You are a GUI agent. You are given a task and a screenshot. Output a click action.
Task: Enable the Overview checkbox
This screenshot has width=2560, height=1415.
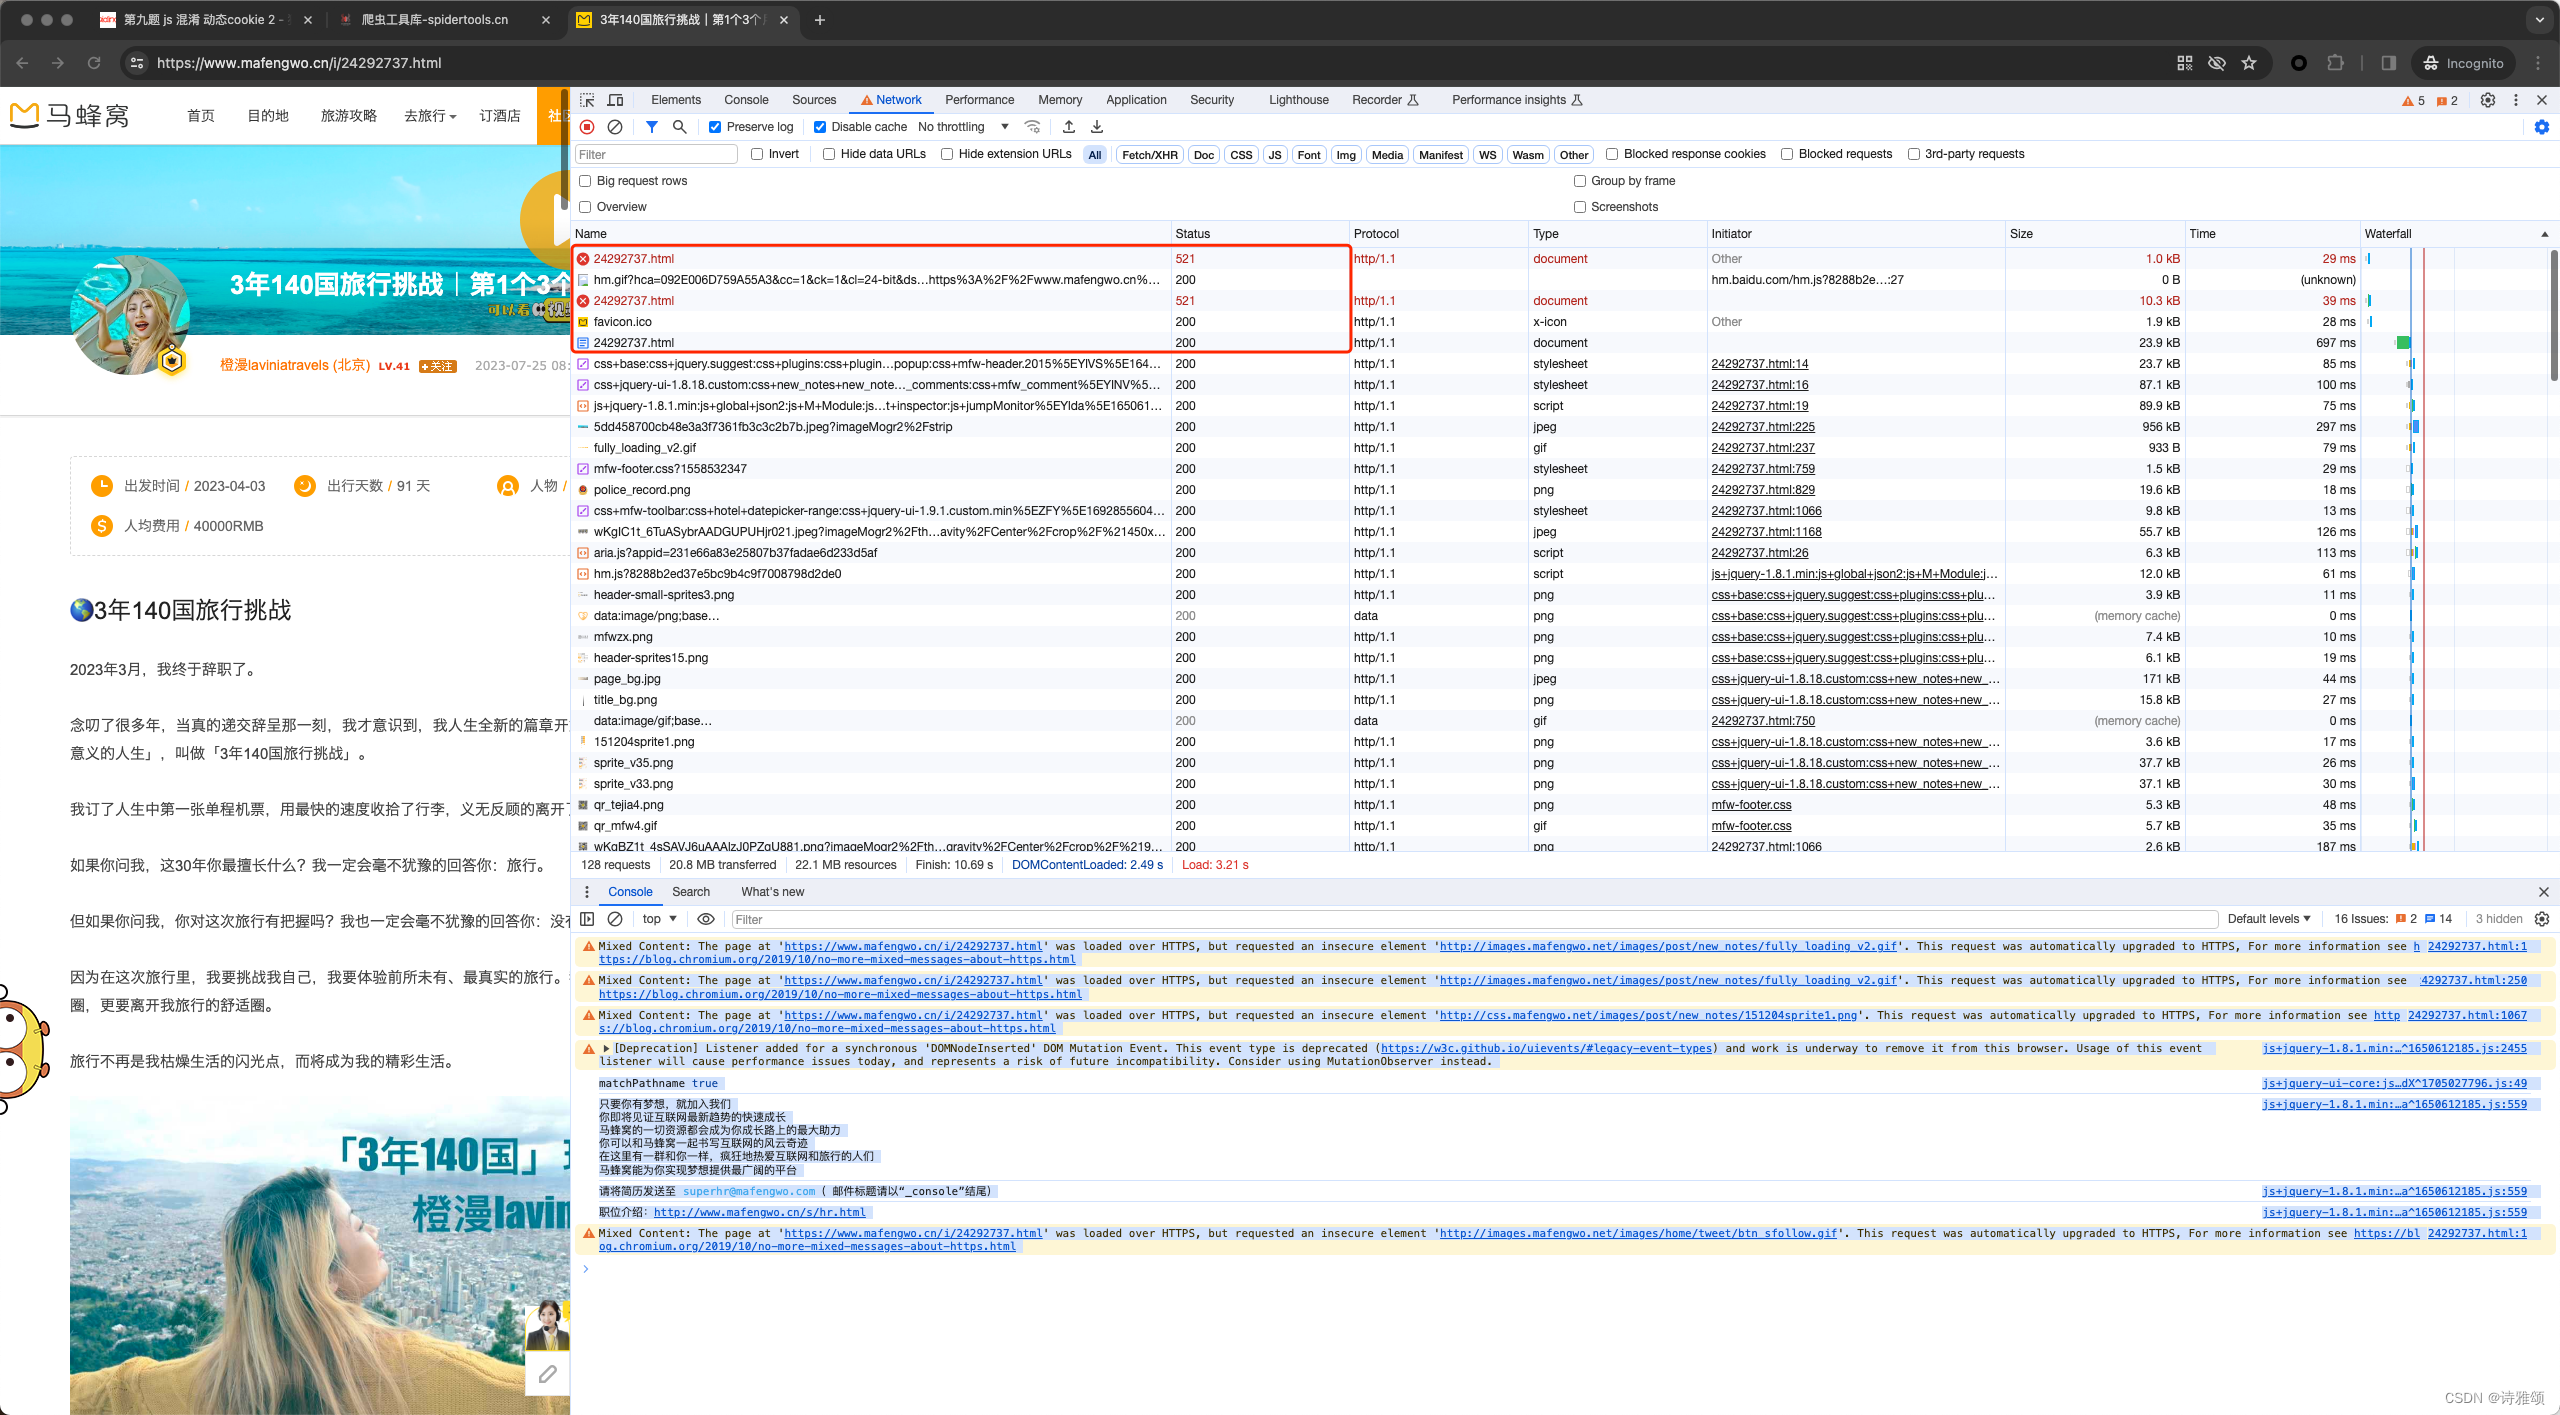[x=585, y=207]
